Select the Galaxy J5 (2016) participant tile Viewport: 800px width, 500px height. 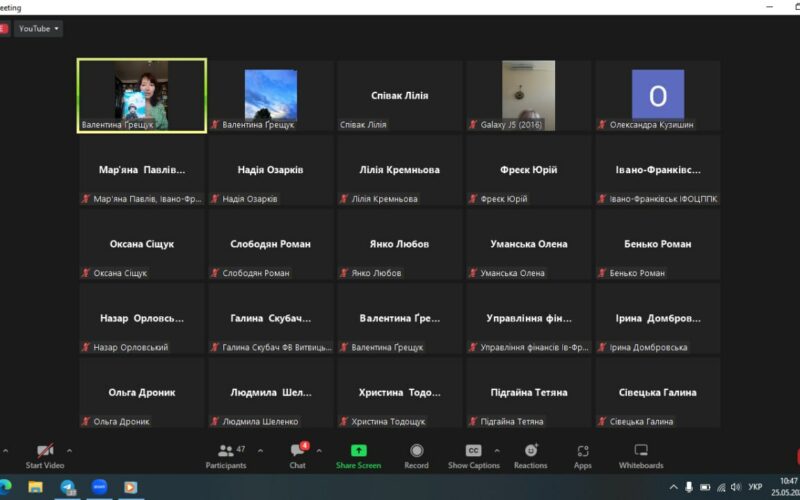(x=528, y=95)
